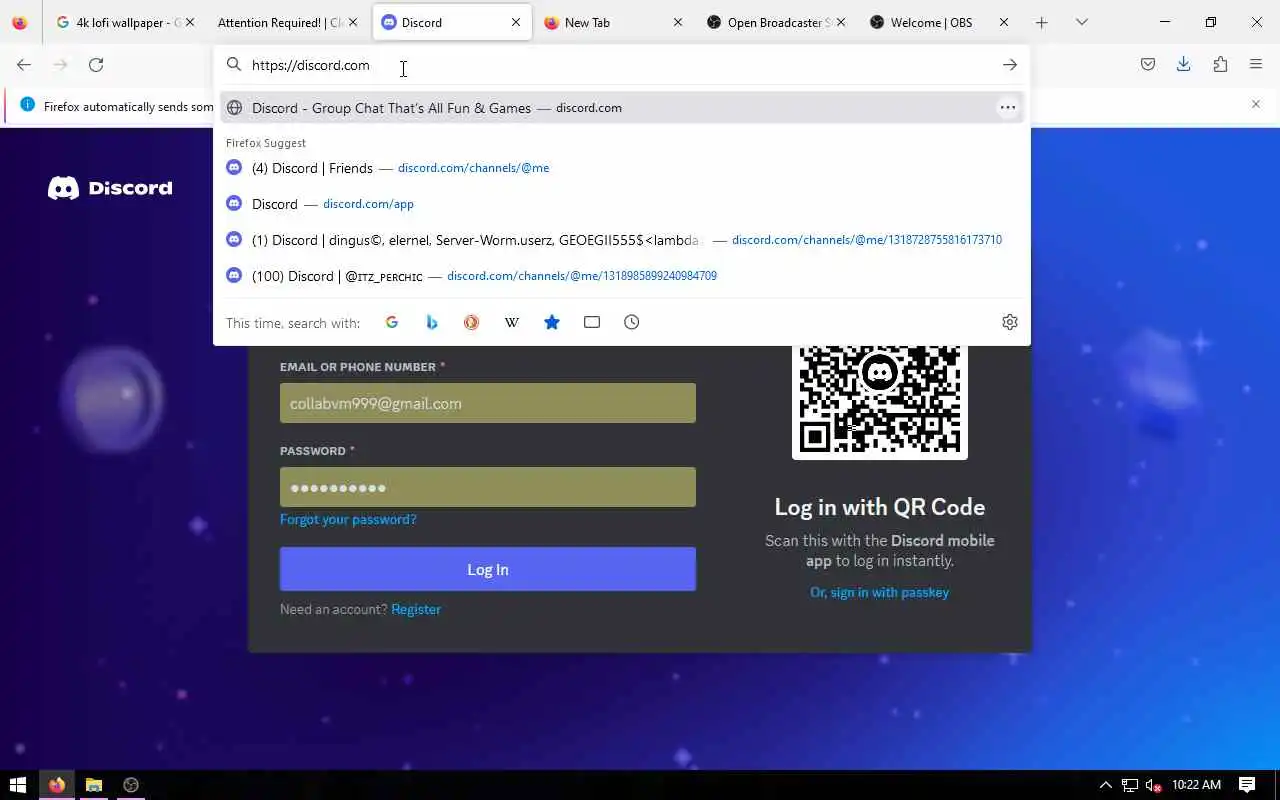Open the Windows notification center

(x=1247, y=785)
